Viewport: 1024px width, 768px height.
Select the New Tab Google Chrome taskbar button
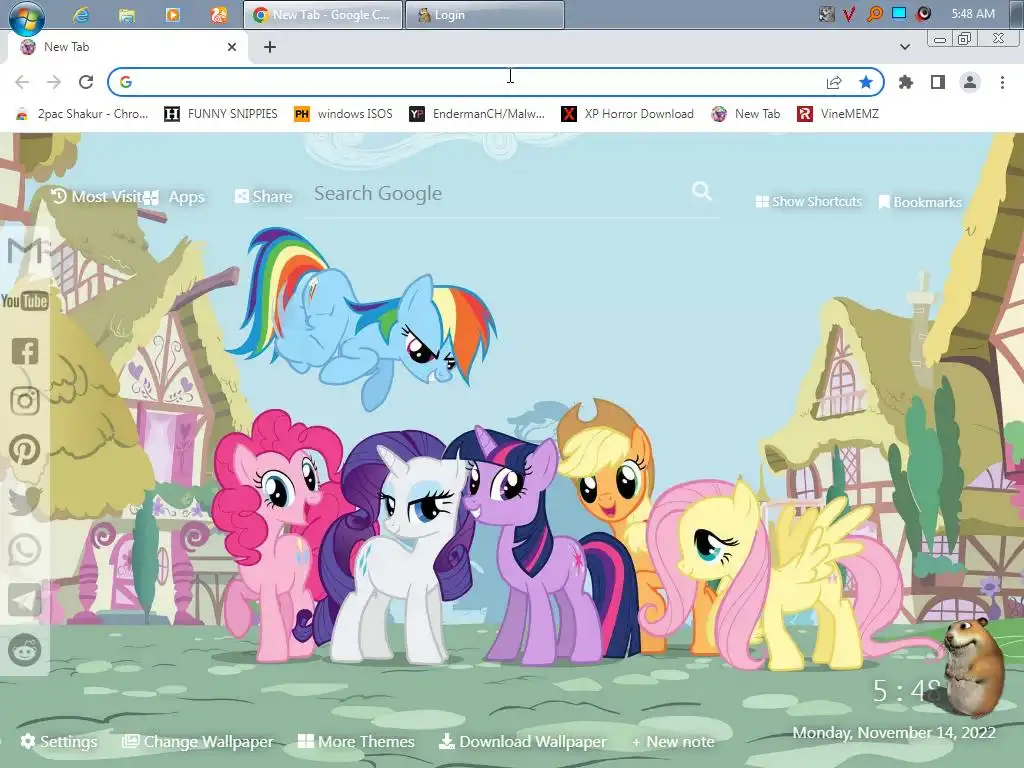coord(322,14)
